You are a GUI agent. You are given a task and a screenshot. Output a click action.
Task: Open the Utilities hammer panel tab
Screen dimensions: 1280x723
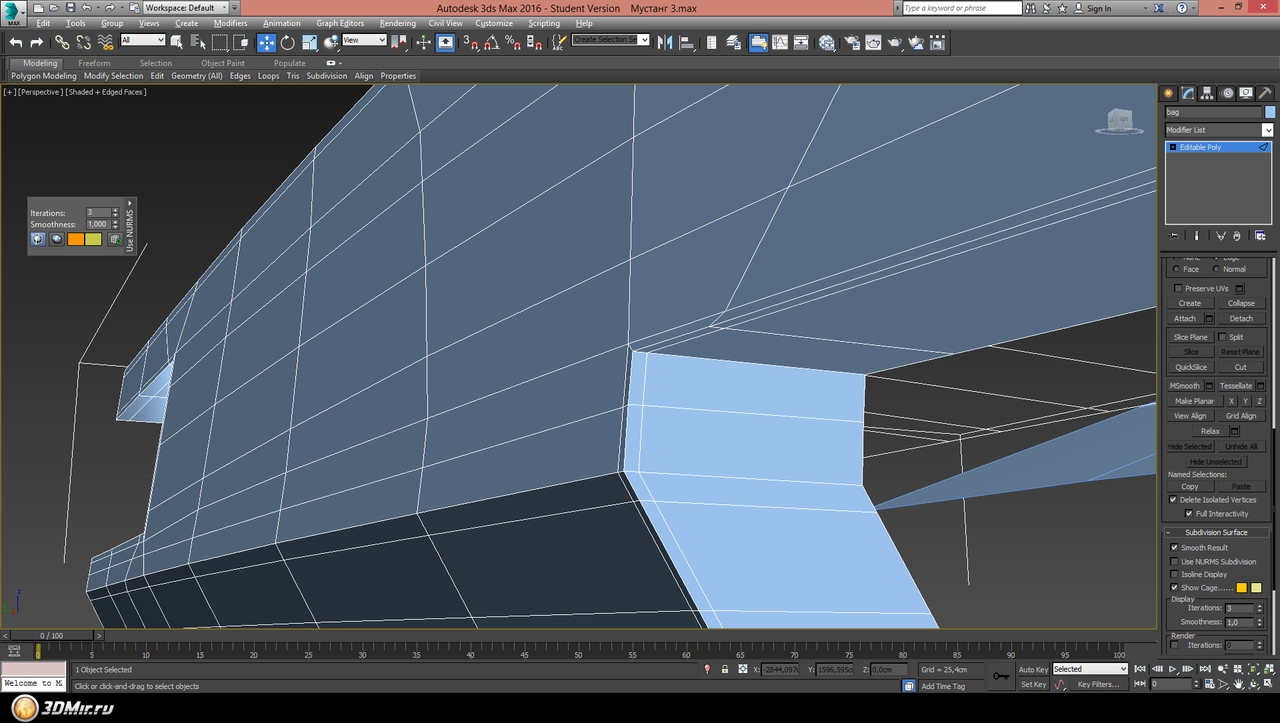point(1265,93)
